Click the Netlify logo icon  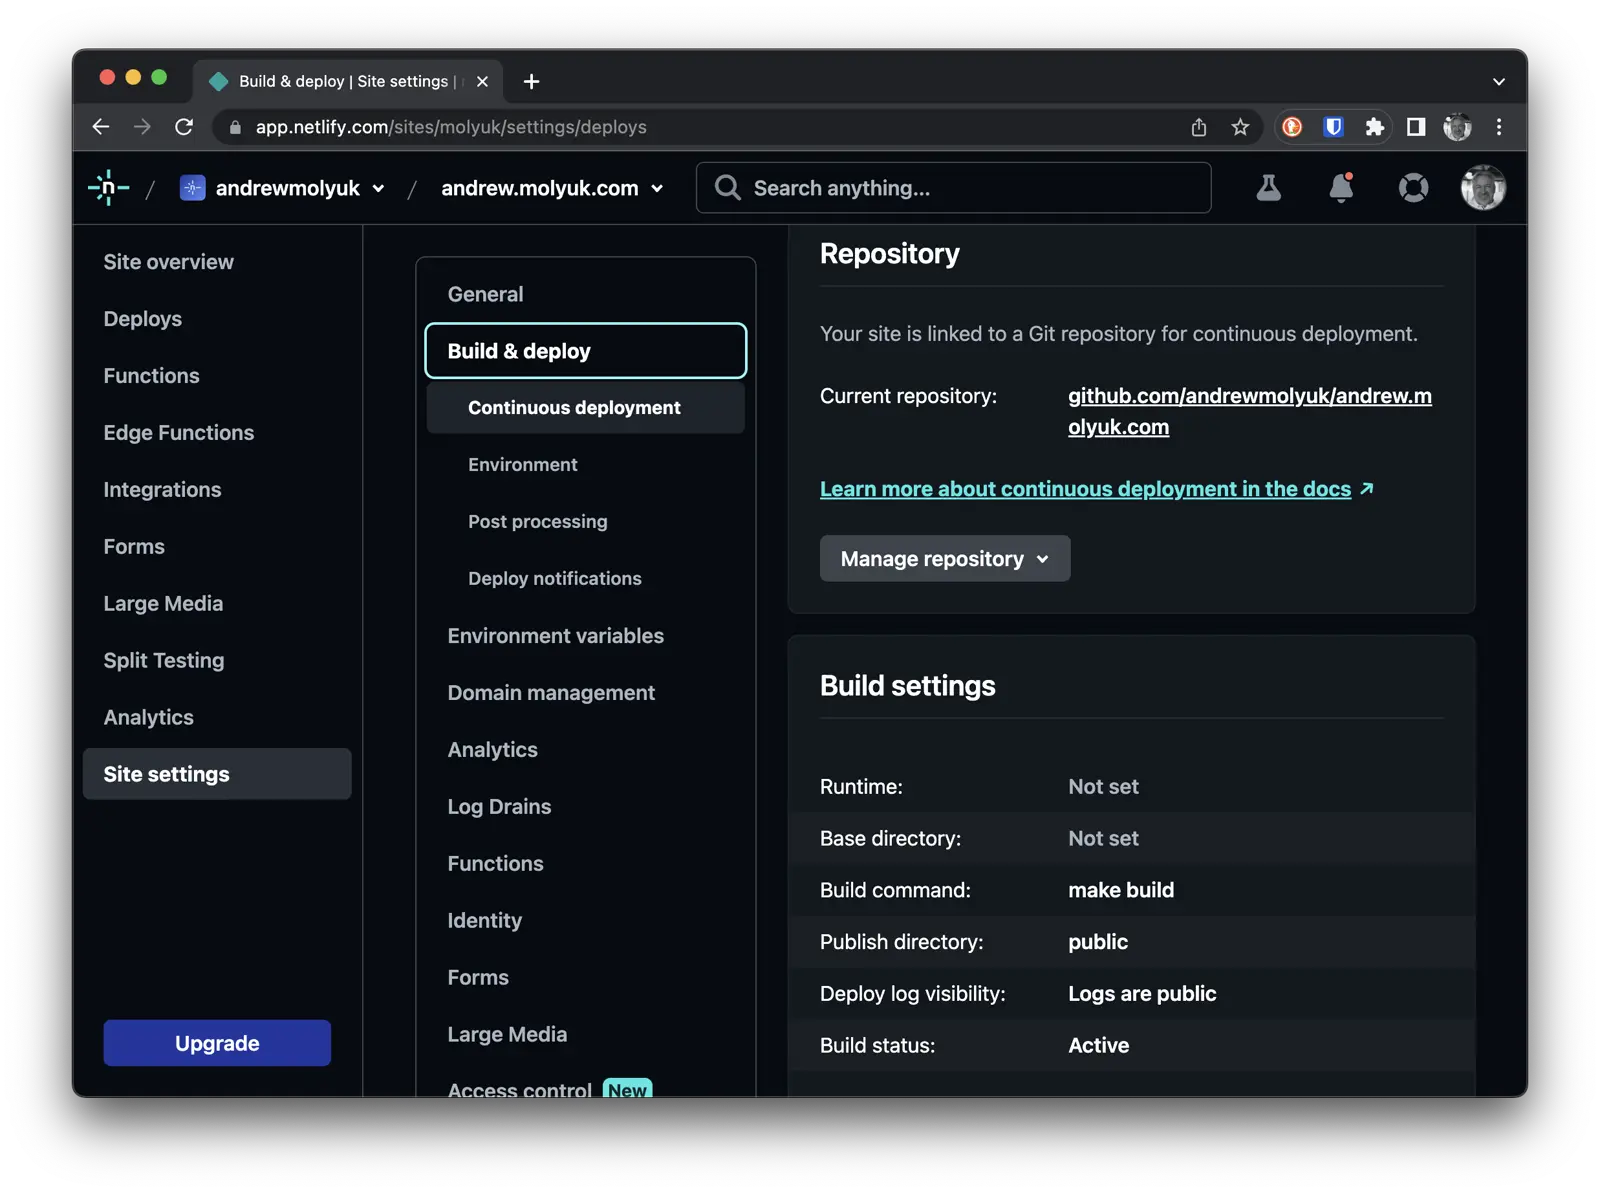pos(109,187)
